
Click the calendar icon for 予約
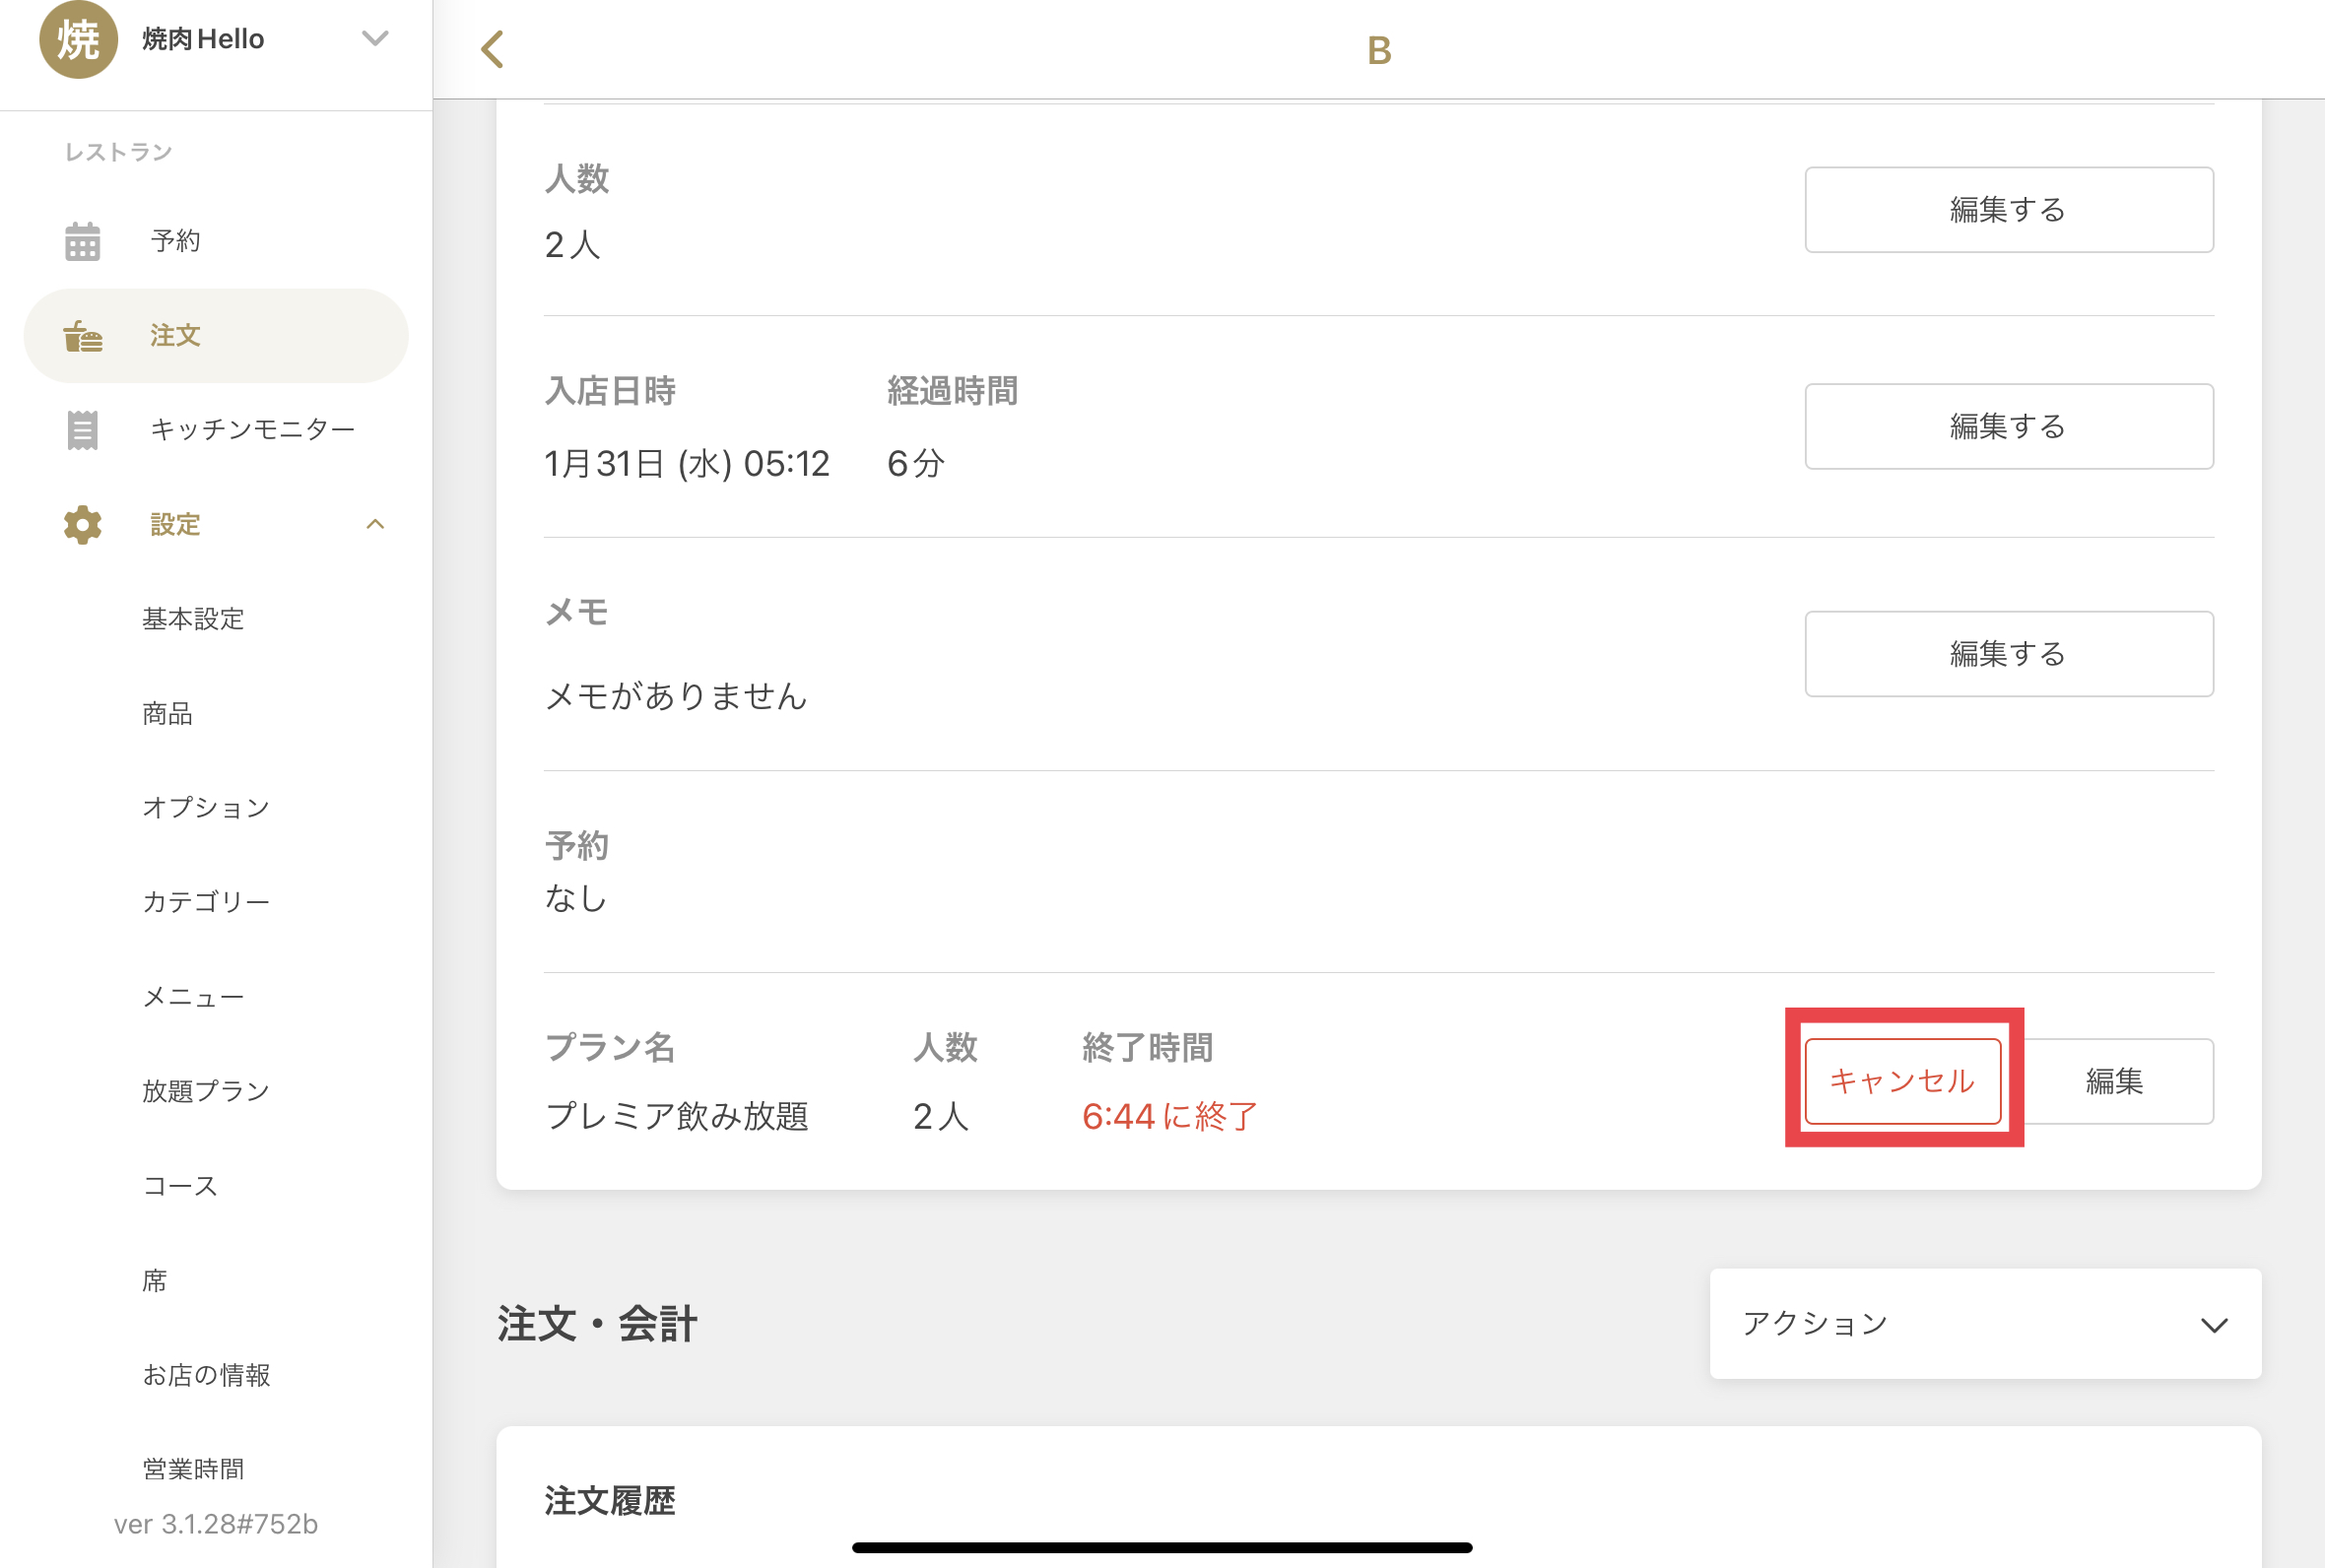[82, 241]
